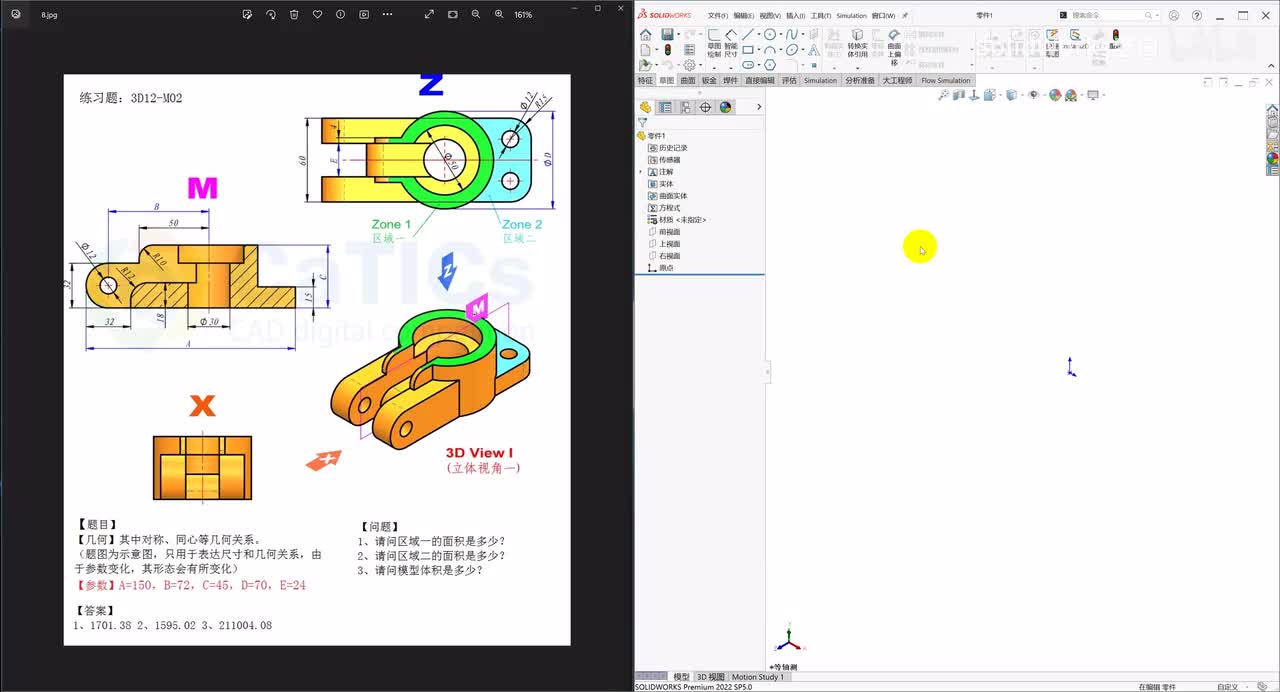This screenshot has height=692, width=1280.
Task: Rotate the image in Photos viewer
Action: coord(271,14)
